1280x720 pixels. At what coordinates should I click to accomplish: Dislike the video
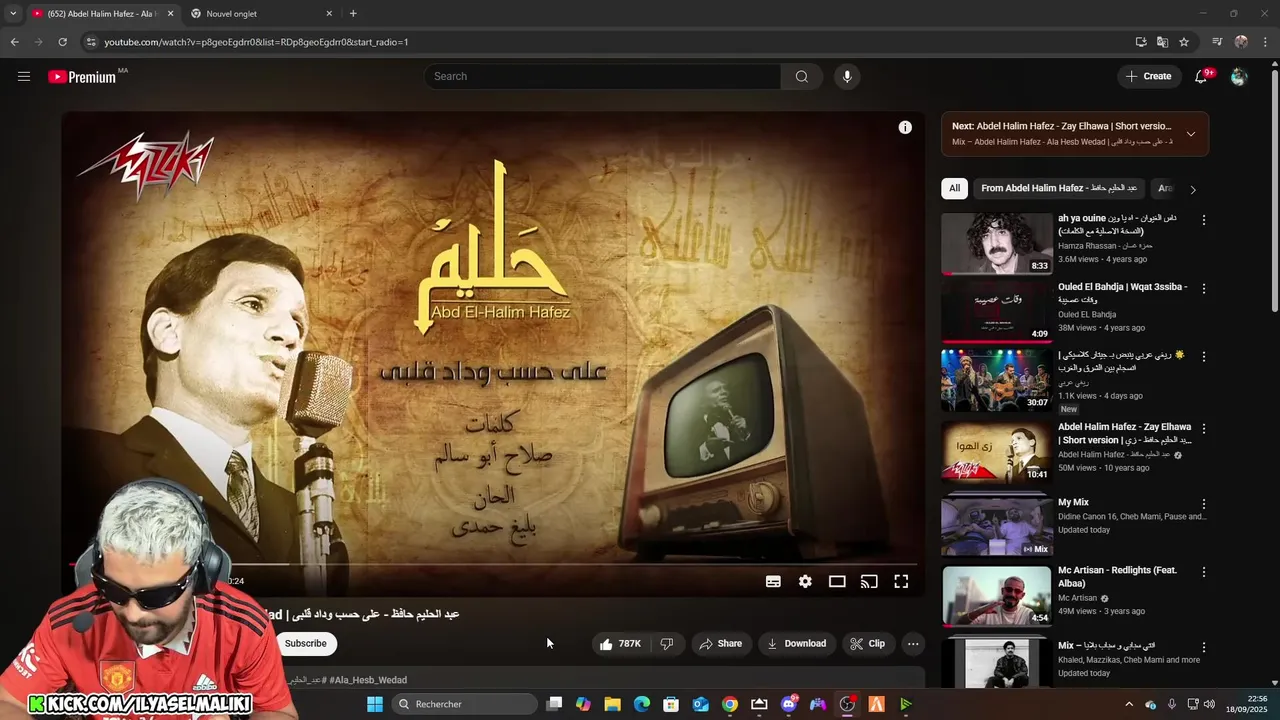[x=667, y=644]
